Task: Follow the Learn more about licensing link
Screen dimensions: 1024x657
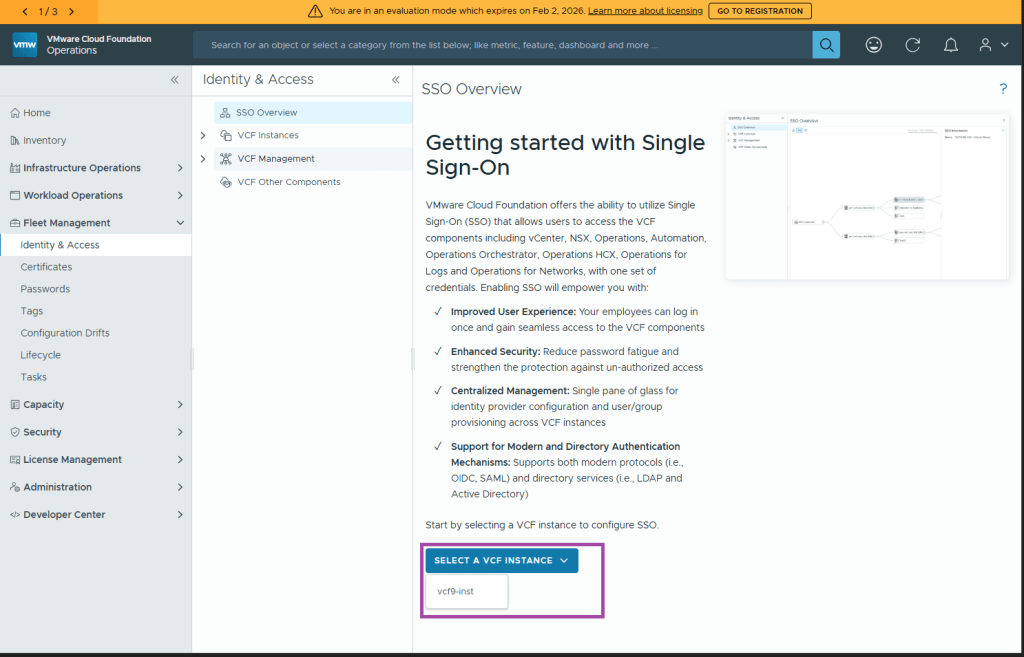Action: [645, 11]
